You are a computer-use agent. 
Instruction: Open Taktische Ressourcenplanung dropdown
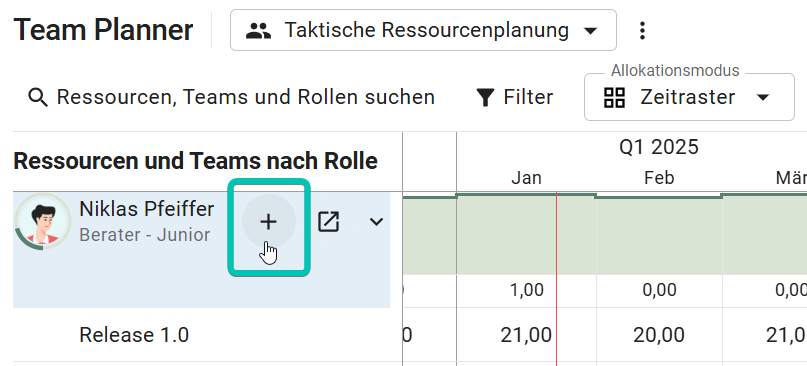point(423,30)
